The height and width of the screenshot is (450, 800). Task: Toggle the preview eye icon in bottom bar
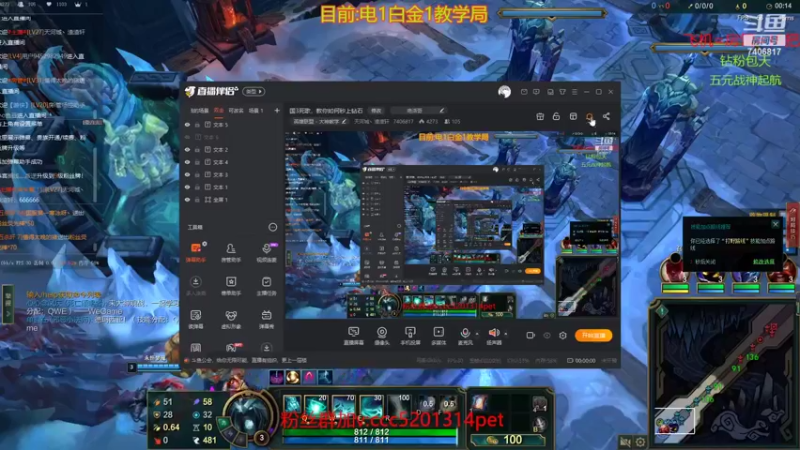point(547,335)
